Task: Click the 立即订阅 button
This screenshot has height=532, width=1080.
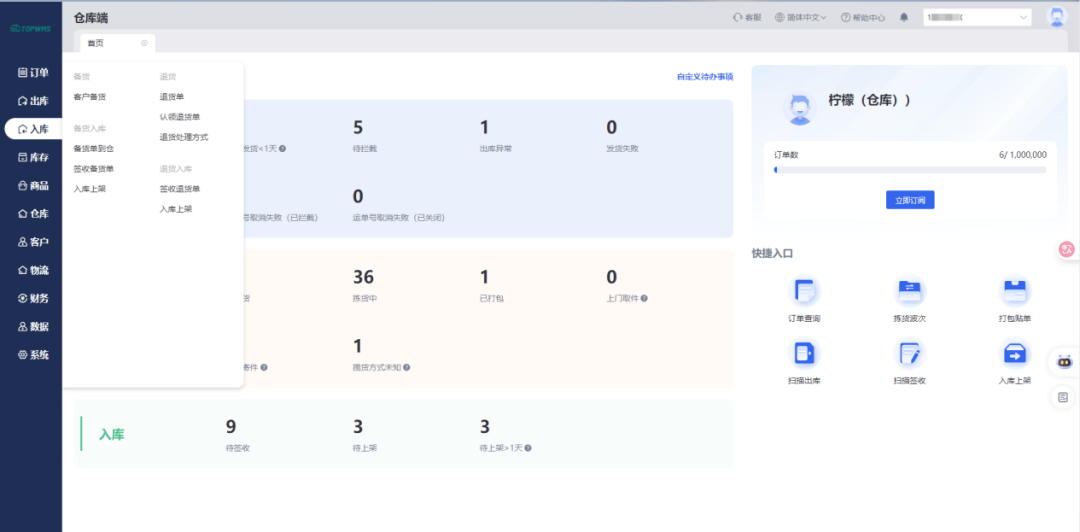Action: [x=909, y=200]
